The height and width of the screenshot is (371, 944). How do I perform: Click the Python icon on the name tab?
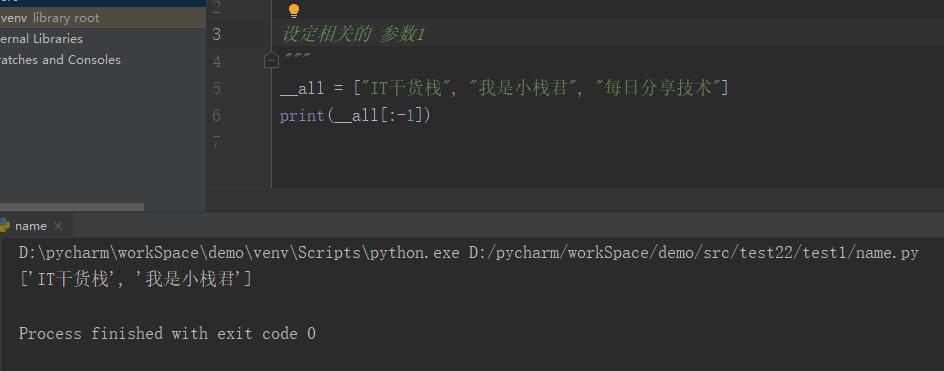point(5,226)
